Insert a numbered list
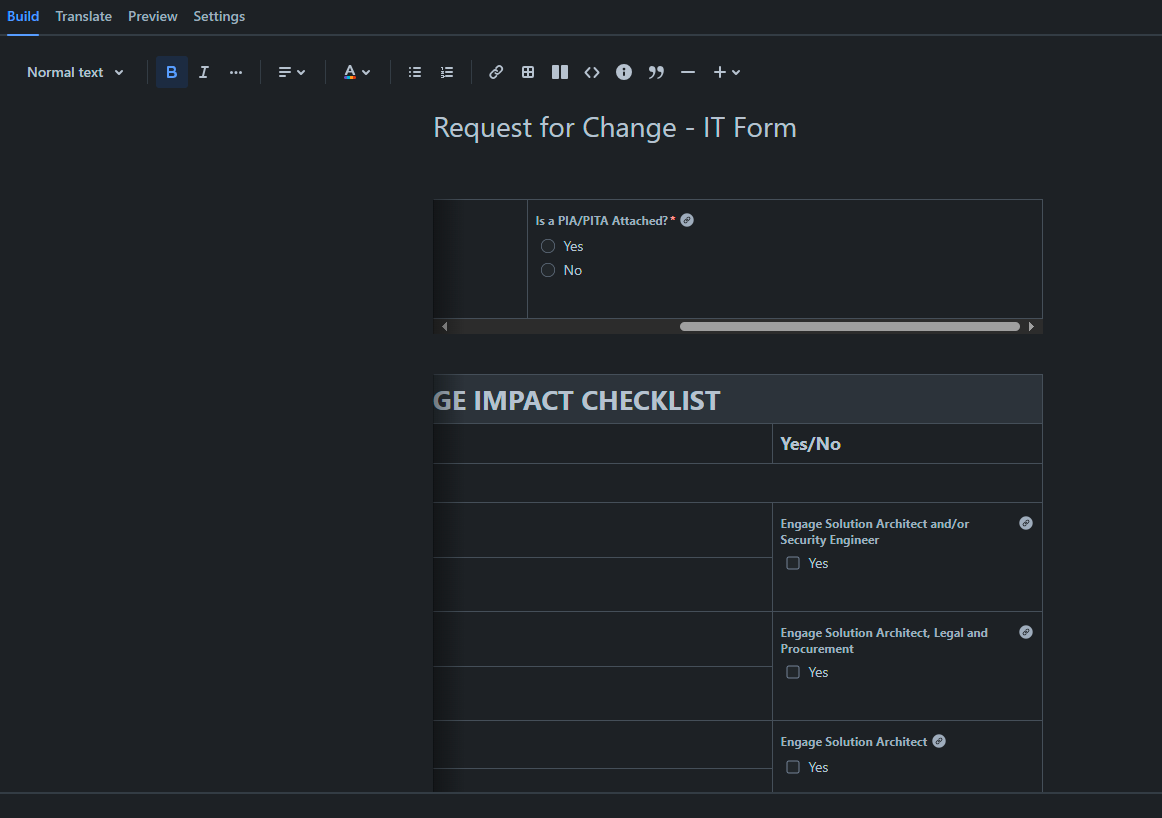The width and height of the screenshot is (1162, 818). tap(446, 72)
